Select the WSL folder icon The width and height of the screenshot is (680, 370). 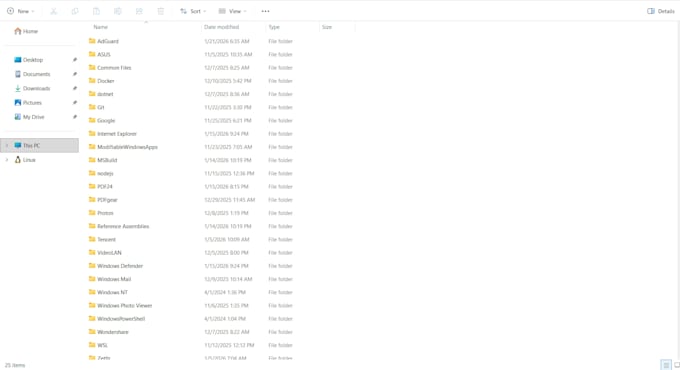click(x=92, y=345)
